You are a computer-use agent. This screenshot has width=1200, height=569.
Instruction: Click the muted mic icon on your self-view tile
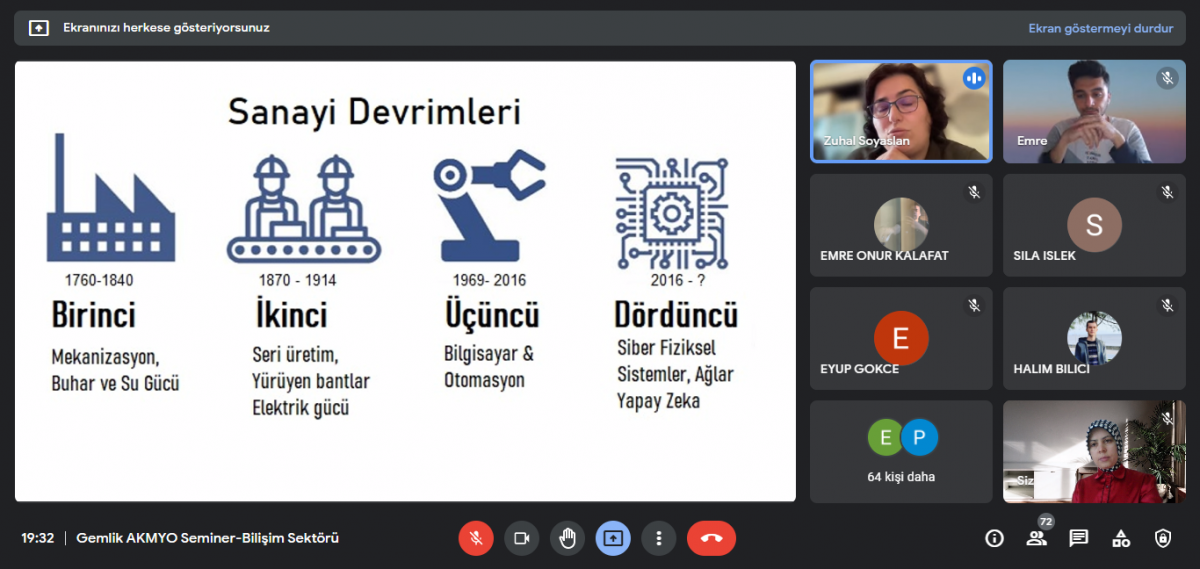tap(1167, 418)
